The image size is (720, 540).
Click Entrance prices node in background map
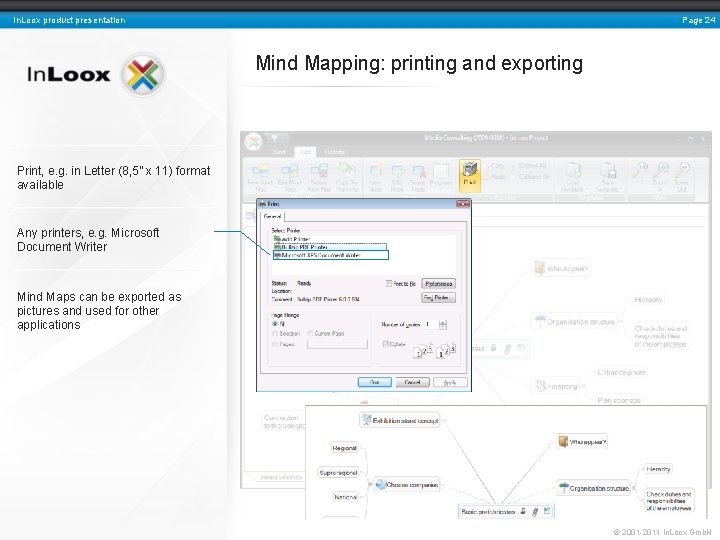click(x=622, y=372)
